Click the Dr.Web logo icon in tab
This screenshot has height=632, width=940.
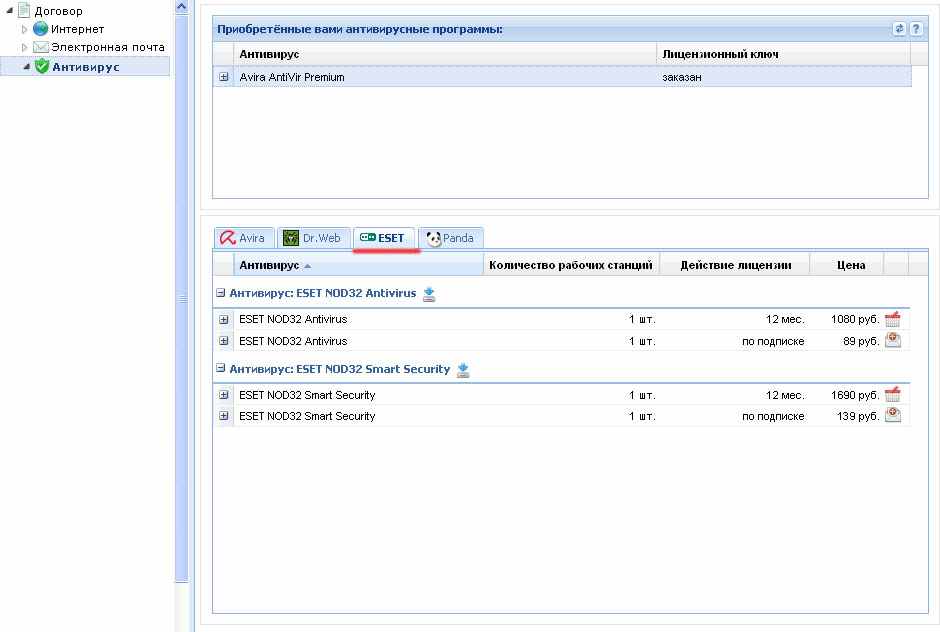click(x=291, y=238)
